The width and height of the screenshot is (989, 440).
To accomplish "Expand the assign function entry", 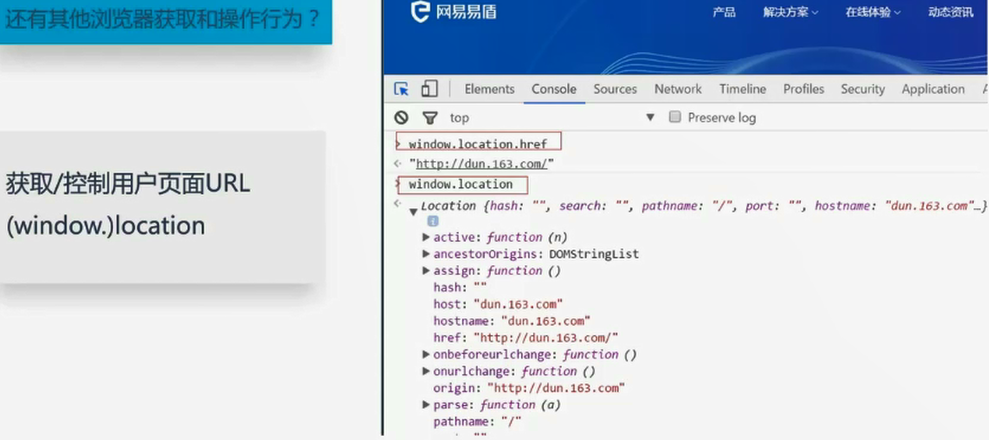I will (426, 271).
